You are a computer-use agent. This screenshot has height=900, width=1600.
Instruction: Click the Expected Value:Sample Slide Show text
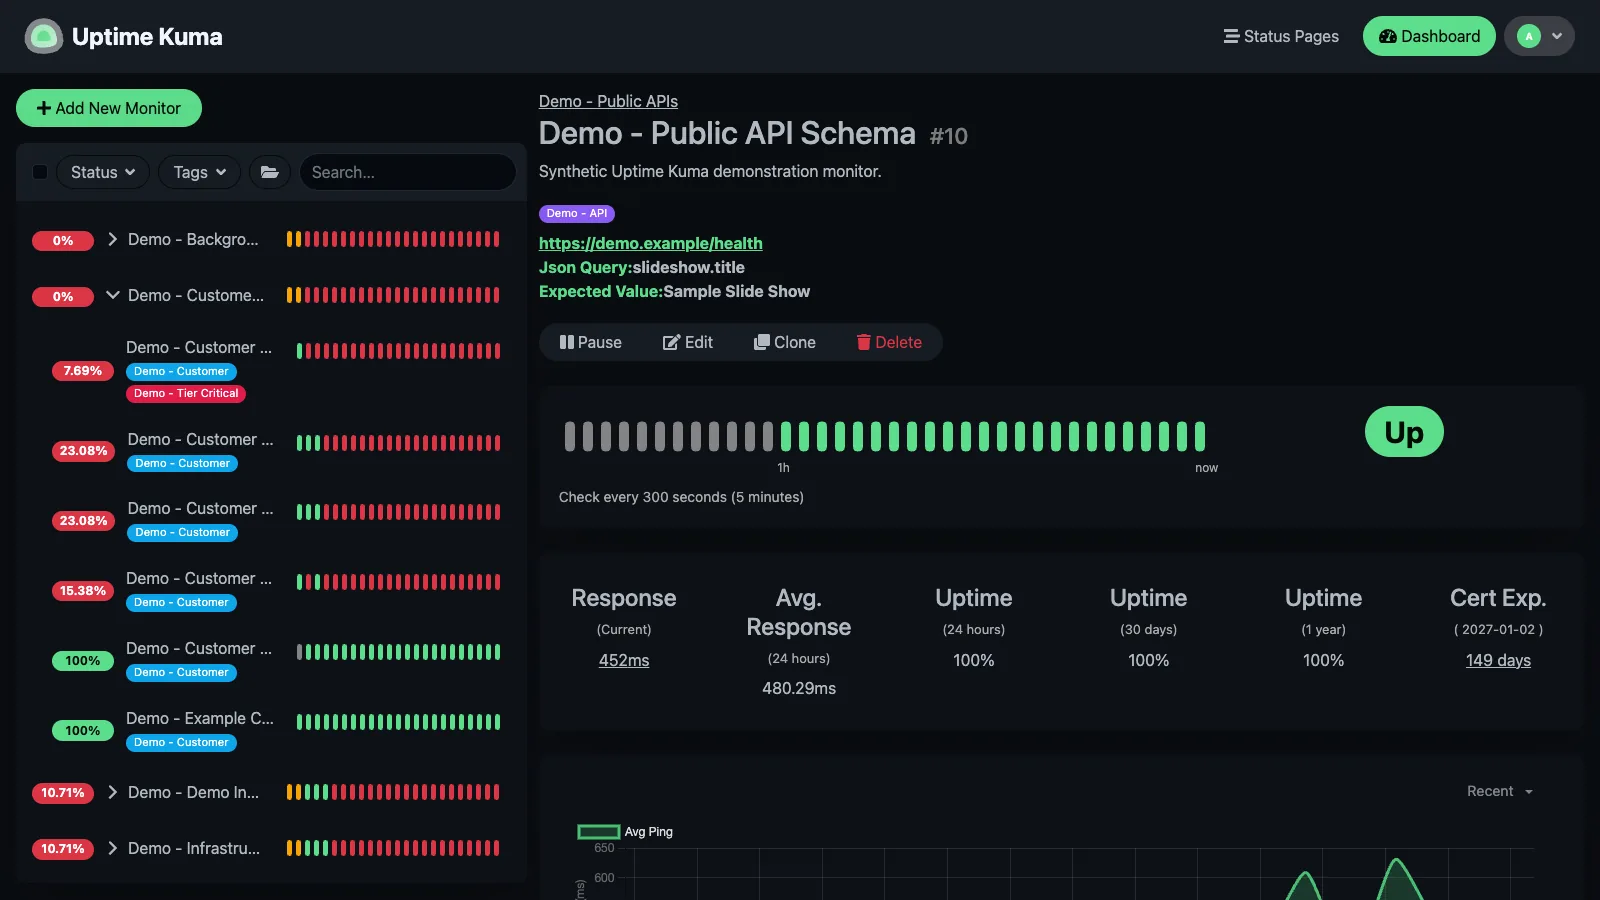pyautogui.click(x=674, y=291)
